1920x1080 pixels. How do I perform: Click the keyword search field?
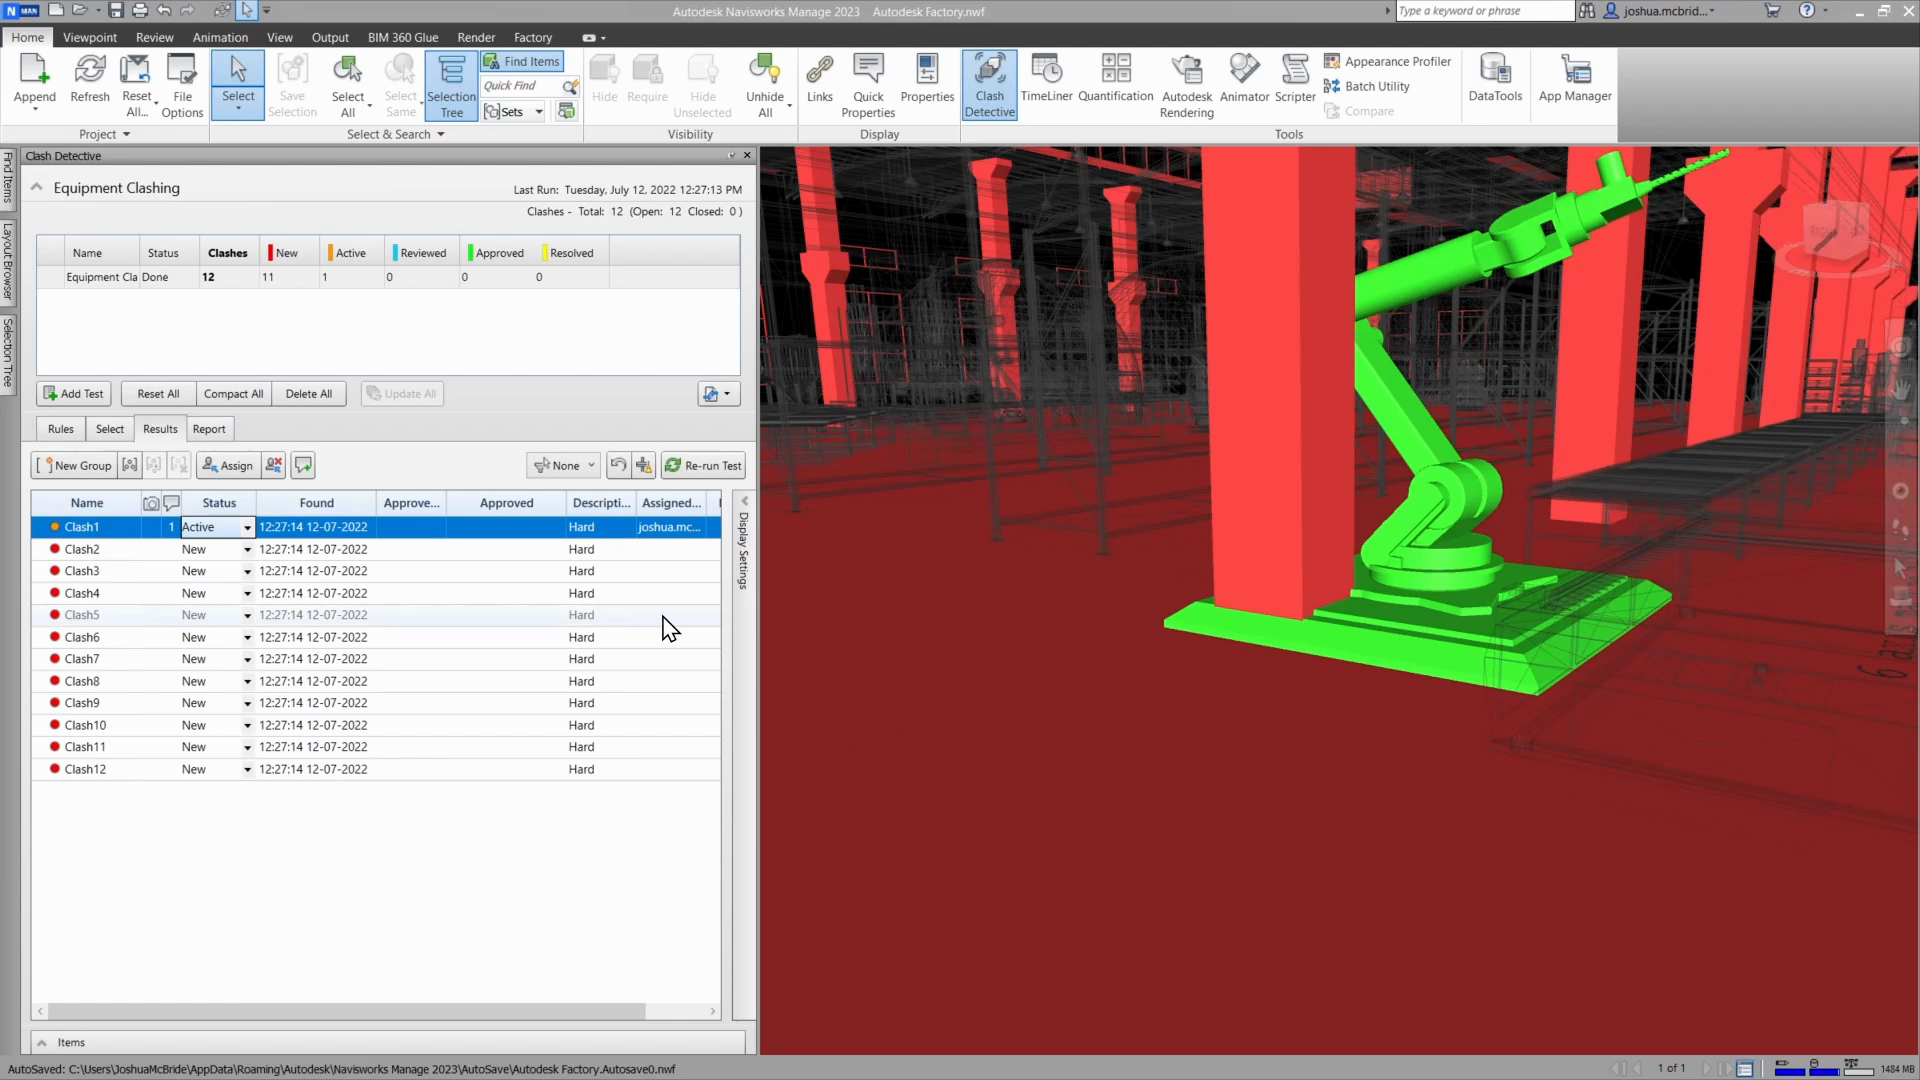1484,11
